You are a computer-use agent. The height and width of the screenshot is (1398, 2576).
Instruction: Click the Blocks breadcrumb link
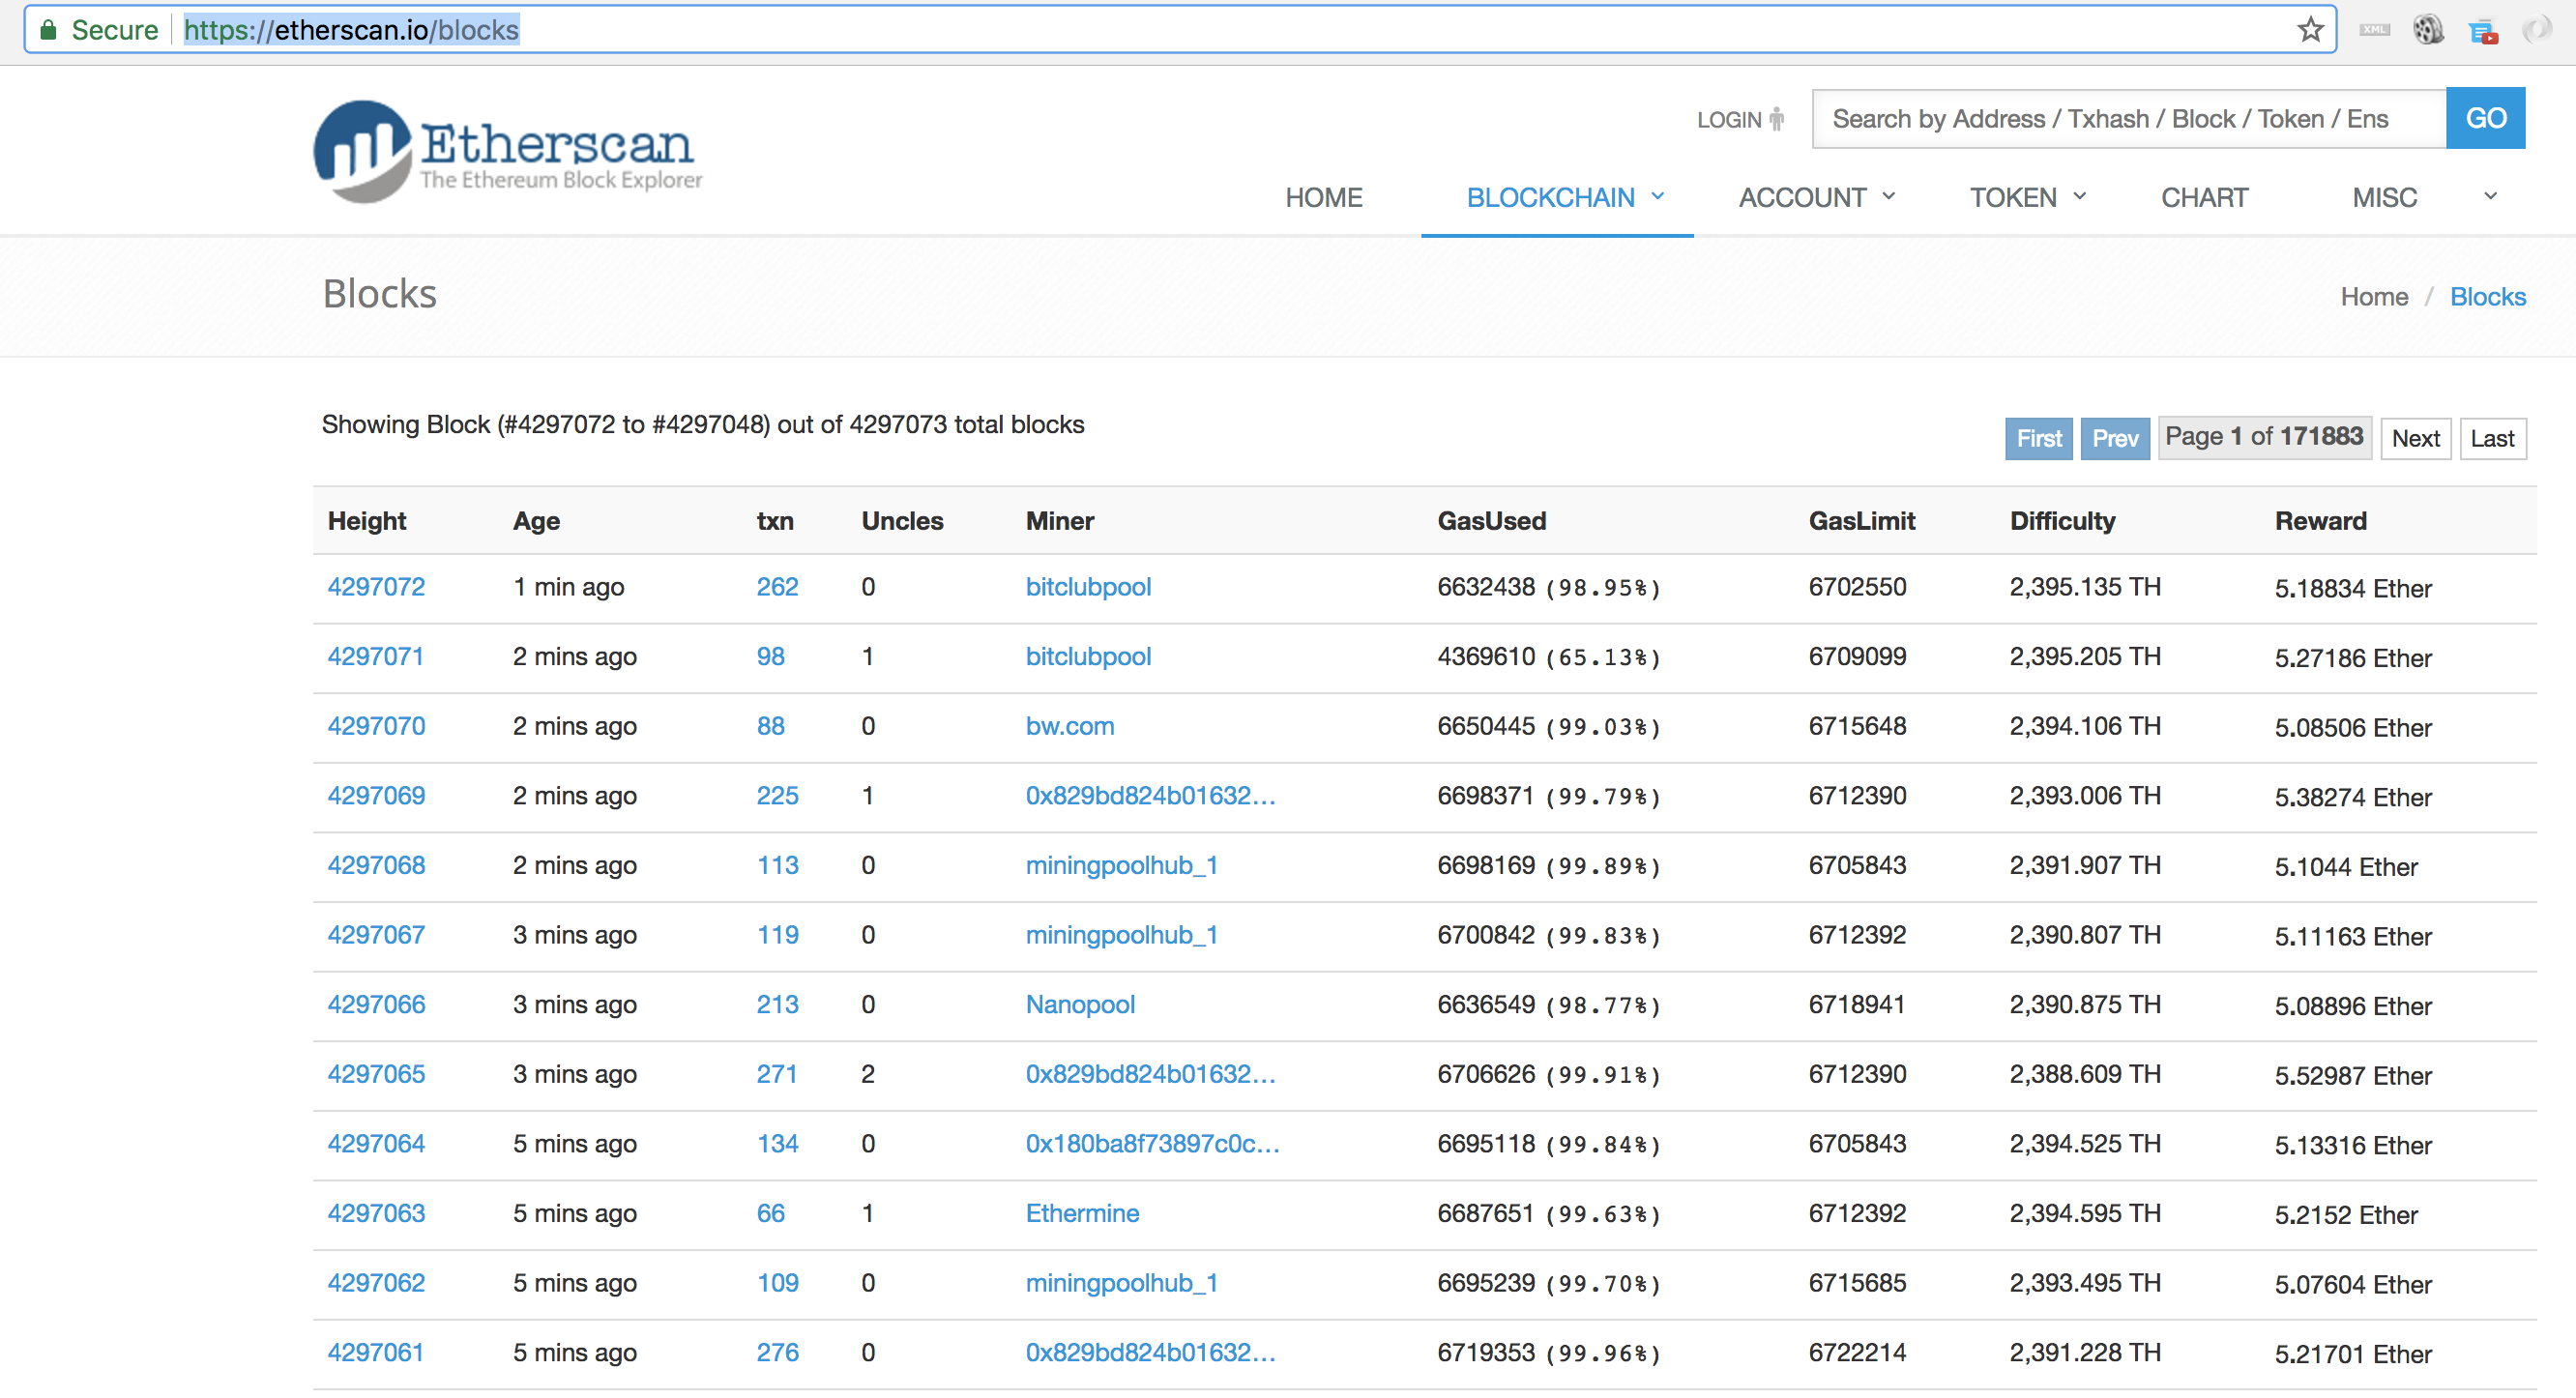[2487, 297]
